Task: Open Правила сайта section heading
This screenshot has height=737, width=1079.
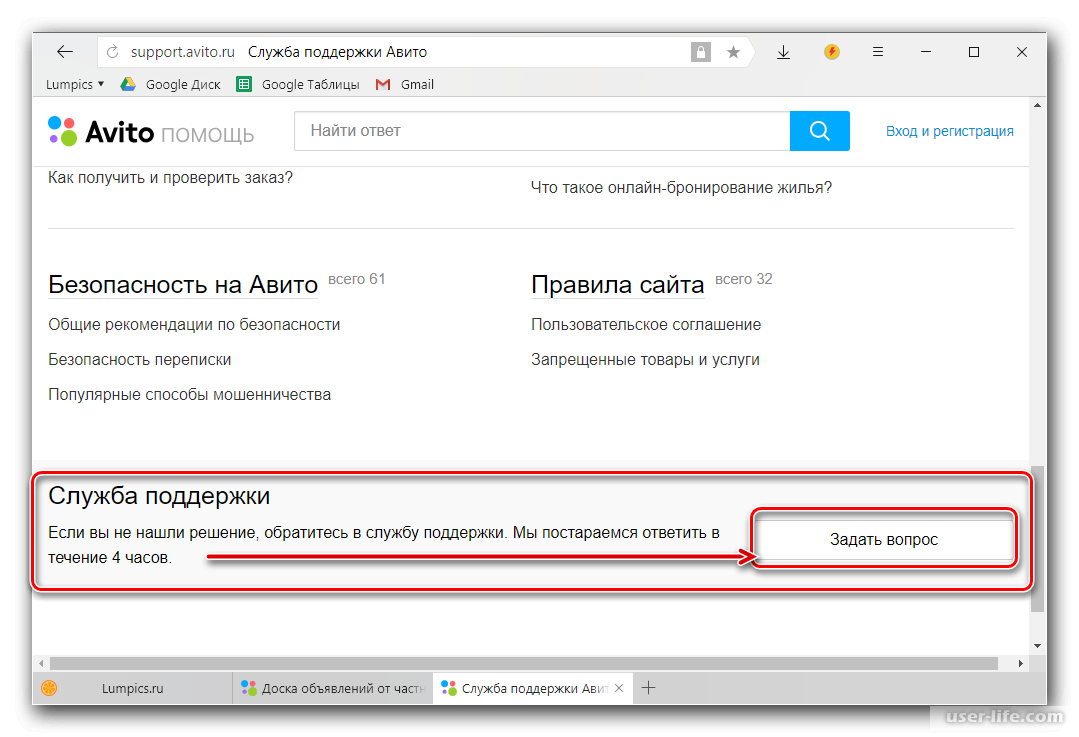Action: click(x=618, y=284)
